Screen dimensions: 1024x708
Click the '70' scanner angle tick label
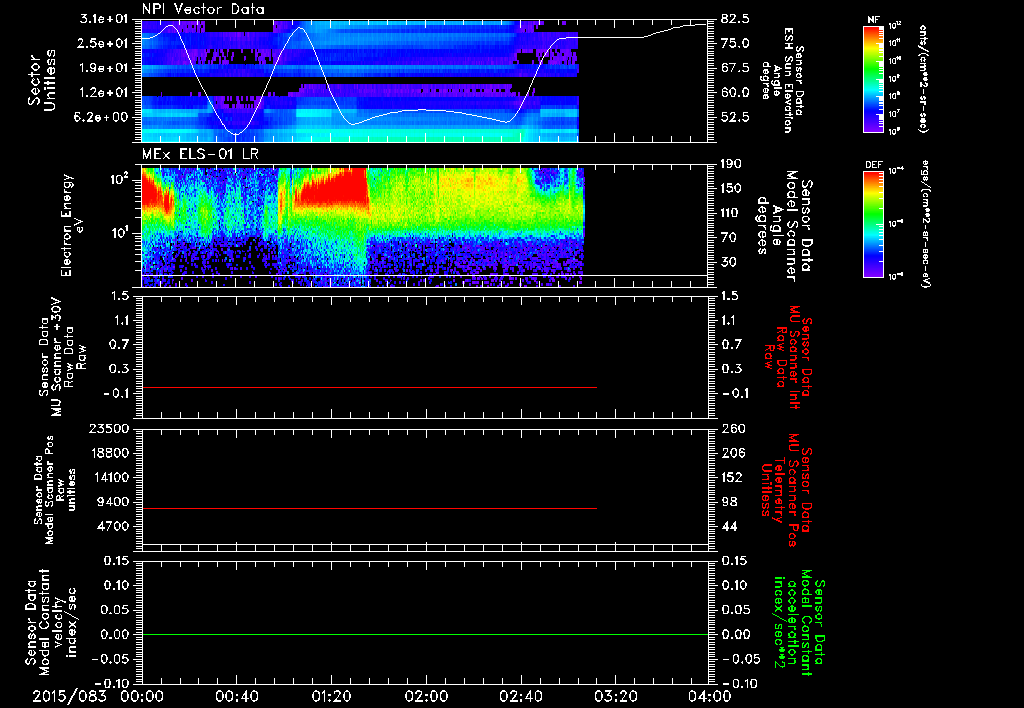(x=729, y=238)
